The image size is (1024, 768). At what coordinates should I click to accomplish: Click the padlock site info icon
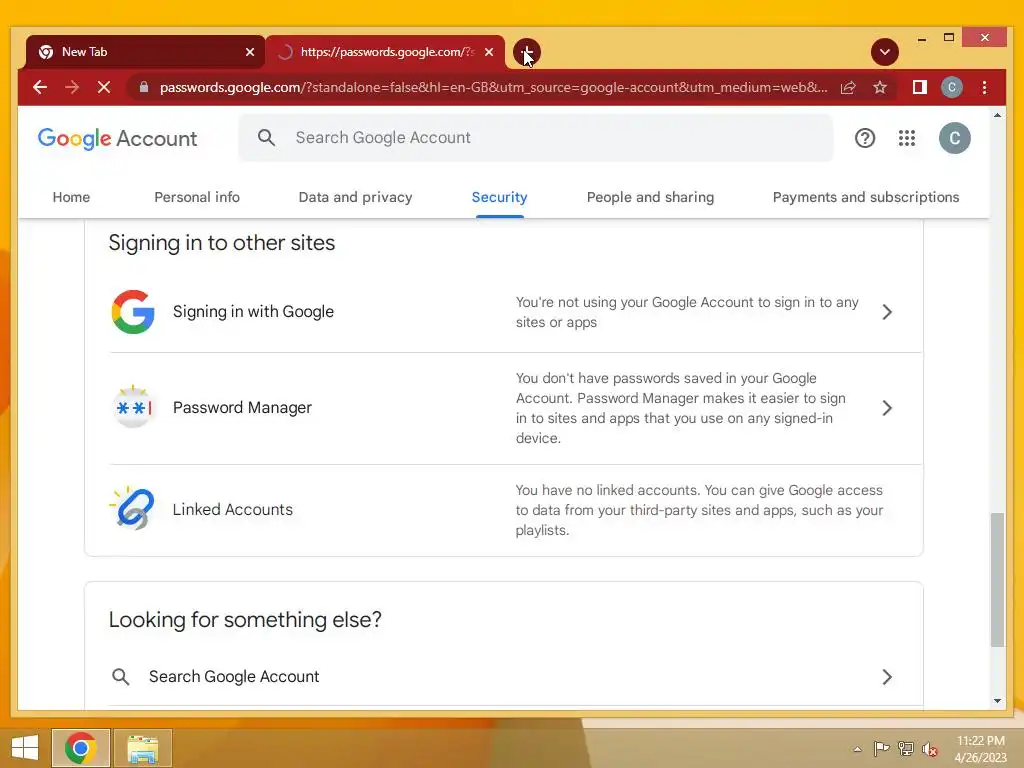coord(144,88)
